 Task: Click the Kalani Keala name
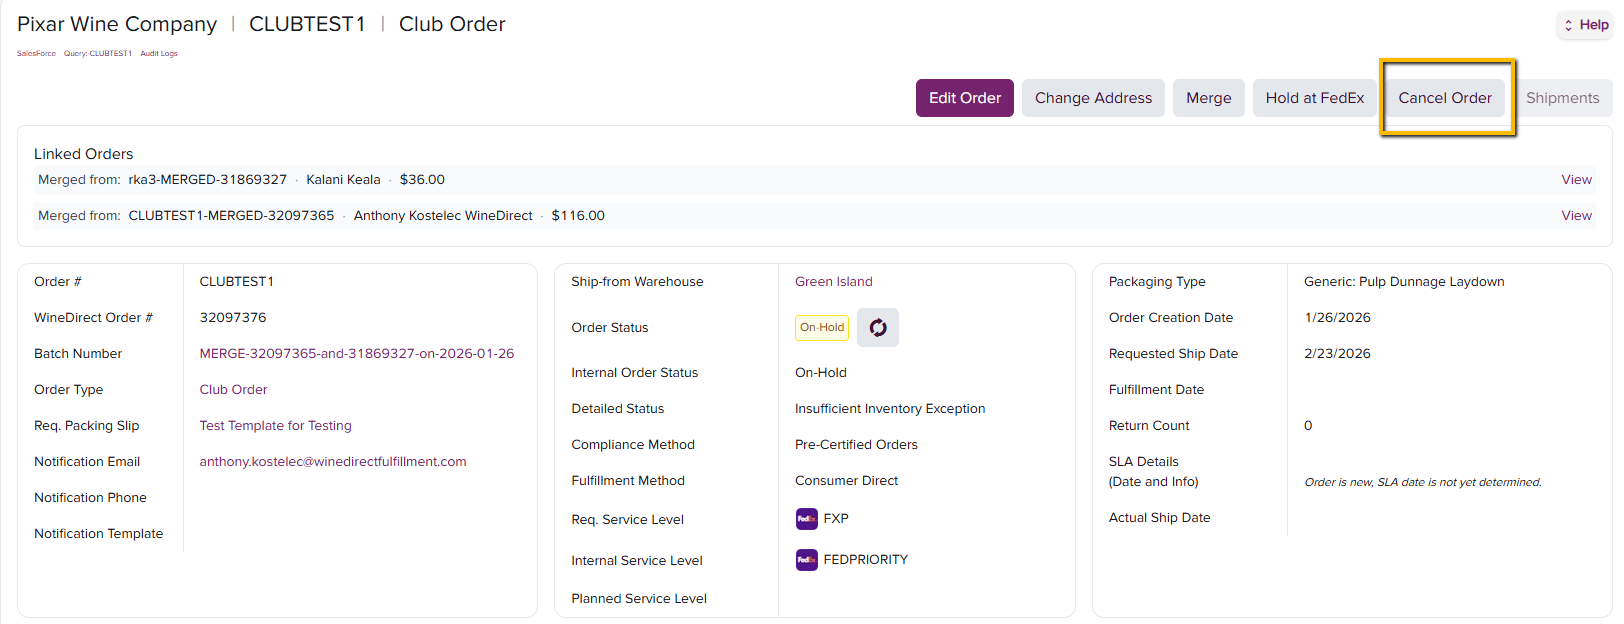pos(343,180)
